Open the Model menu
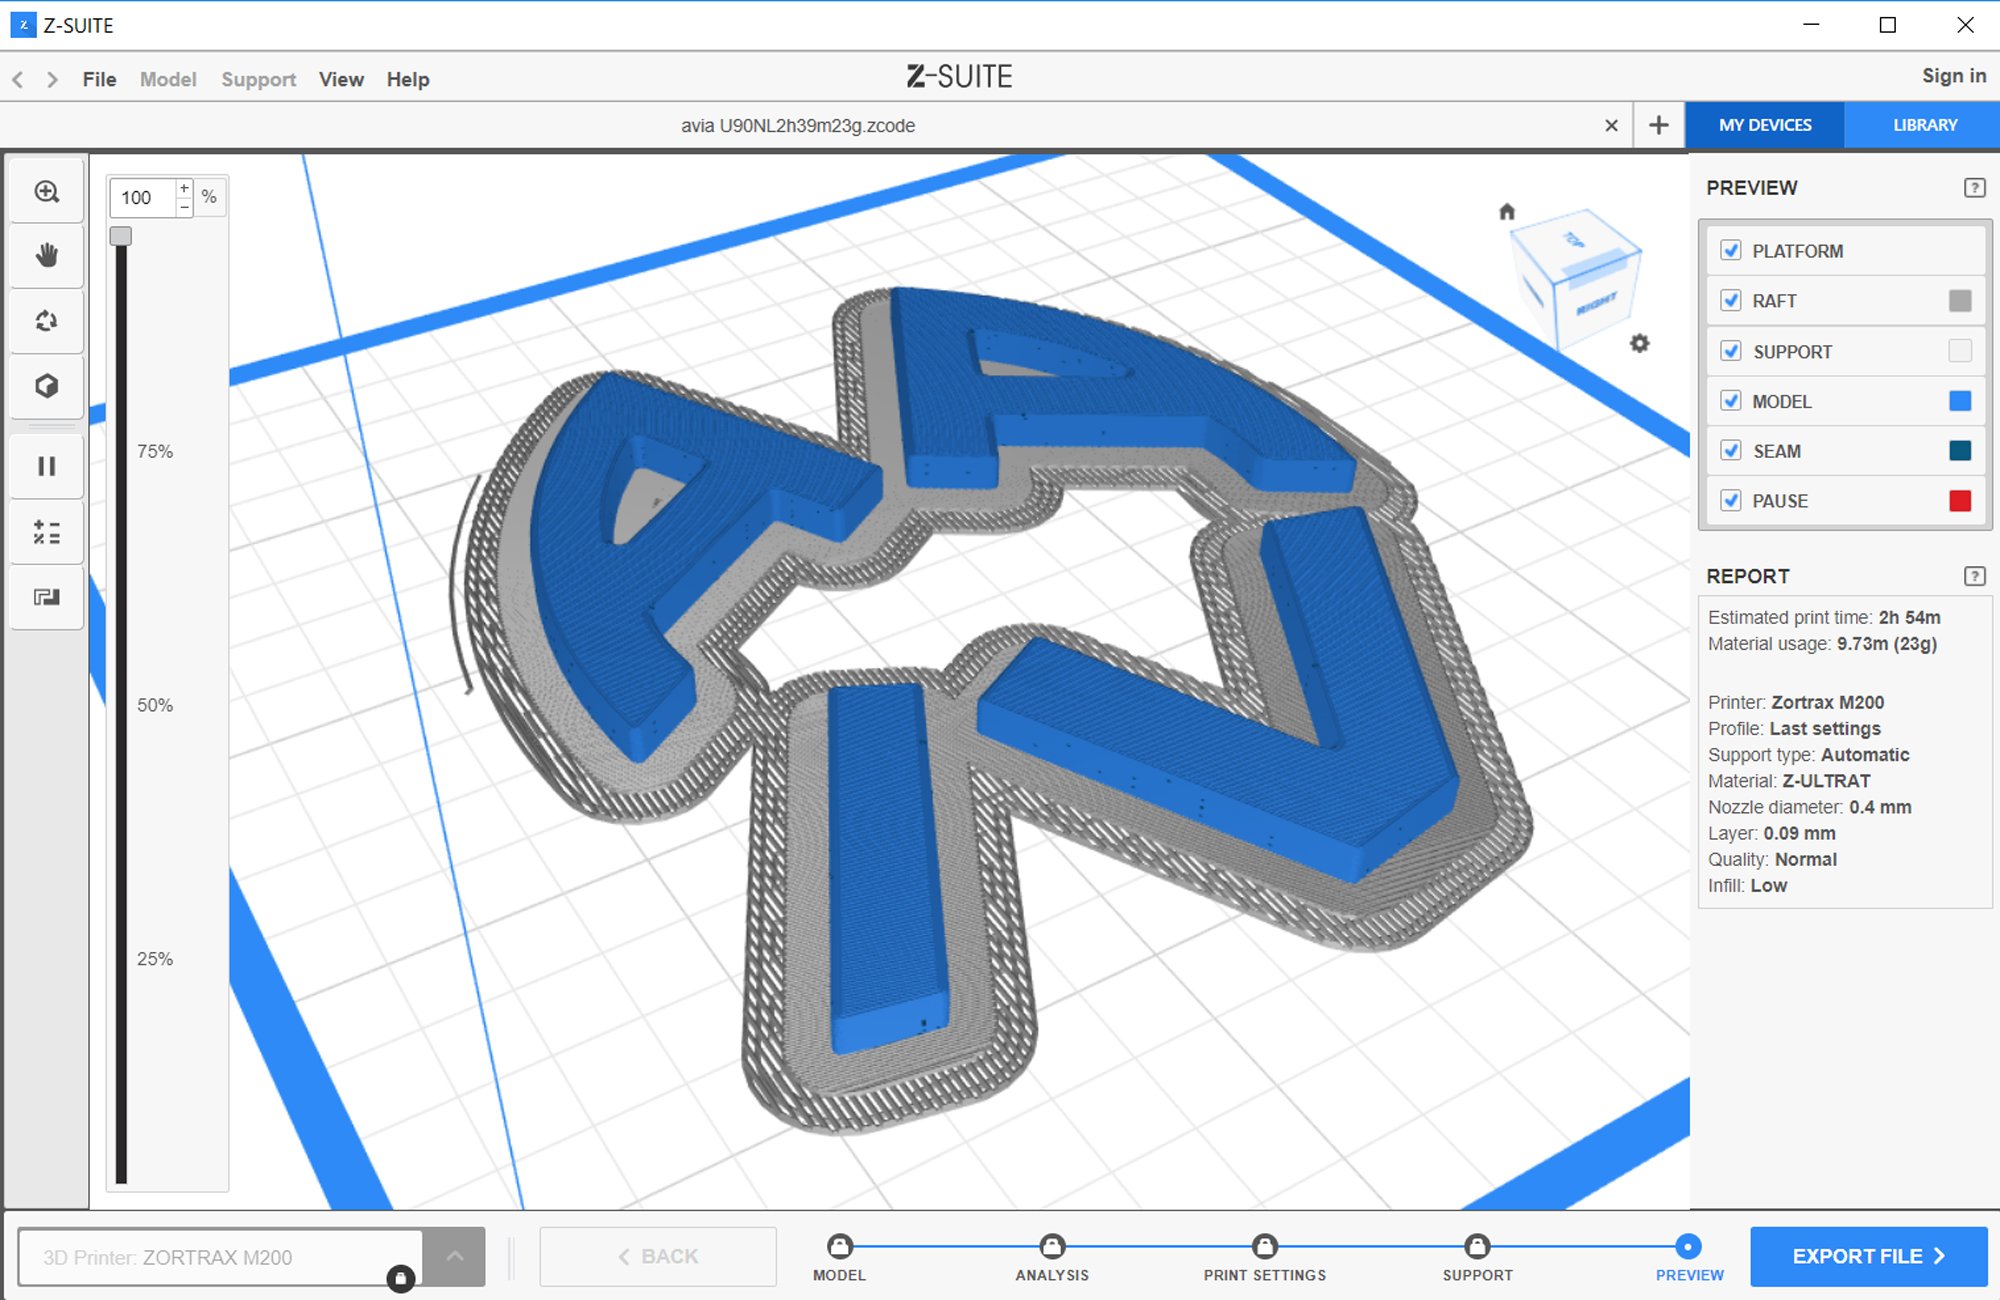 168,79
